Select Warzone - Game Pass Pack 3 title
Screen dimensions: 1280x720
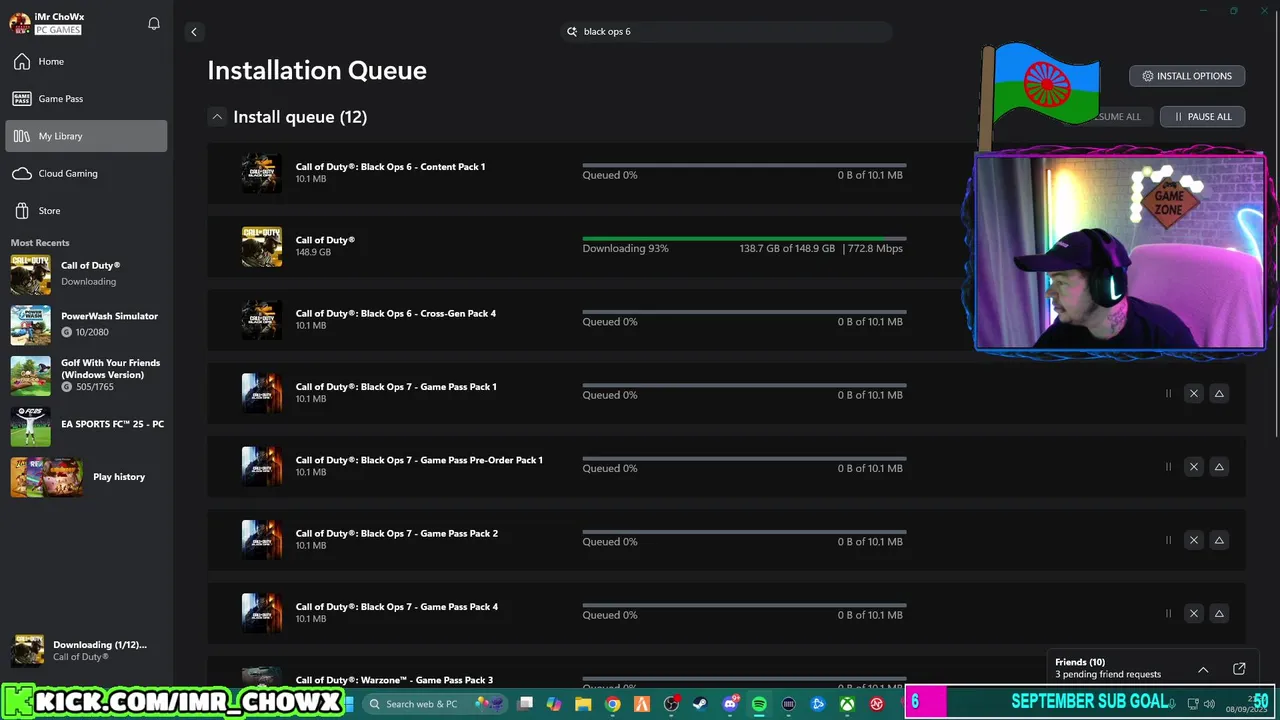pyautogui.click(x=394, y=680)
